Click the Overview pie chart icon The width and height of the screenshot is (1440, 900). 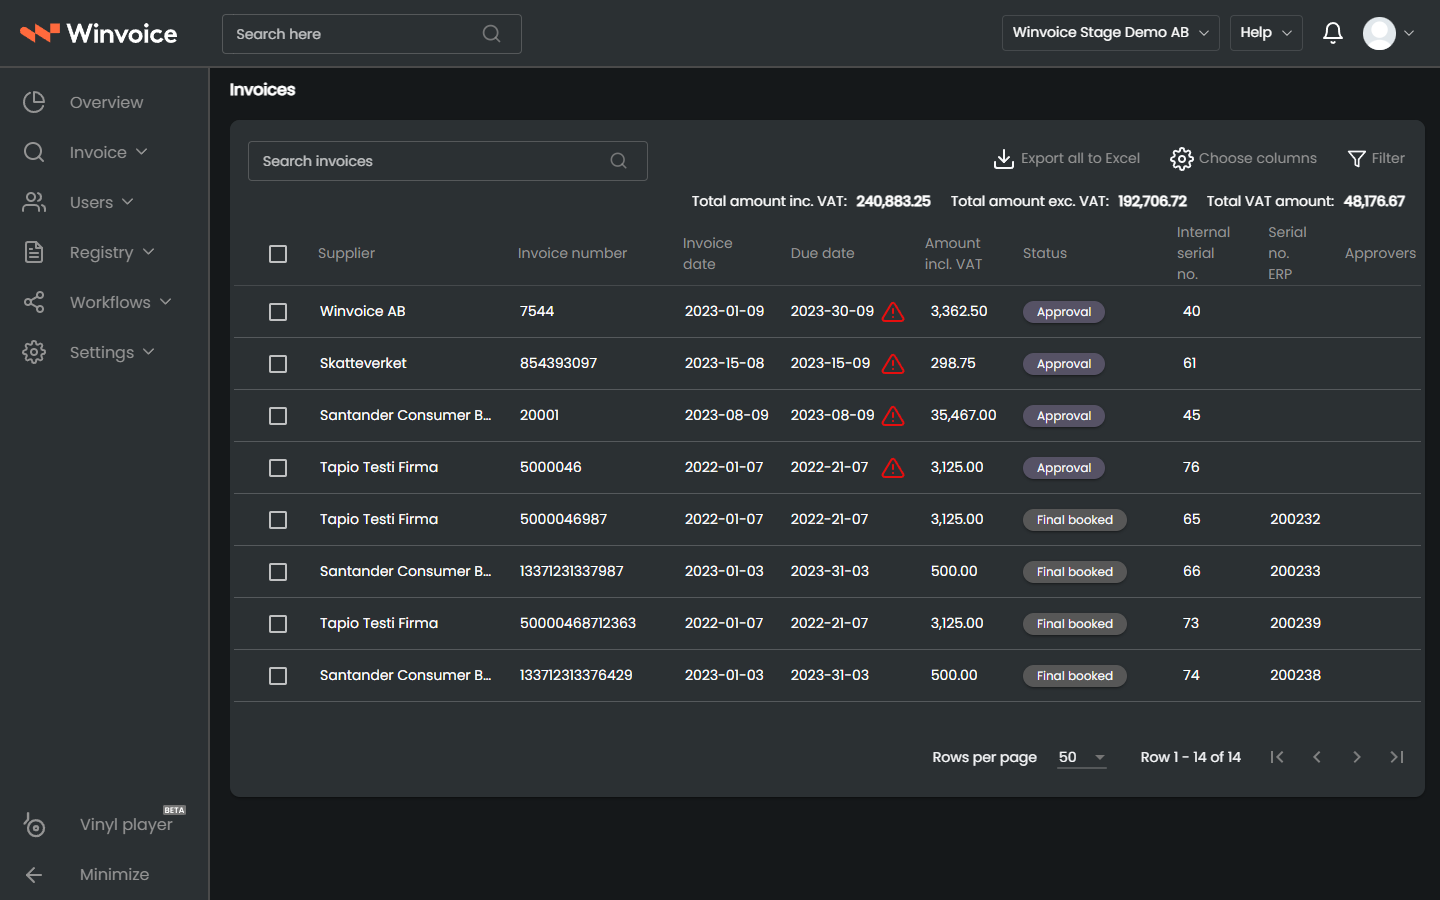tap(34, 102)
